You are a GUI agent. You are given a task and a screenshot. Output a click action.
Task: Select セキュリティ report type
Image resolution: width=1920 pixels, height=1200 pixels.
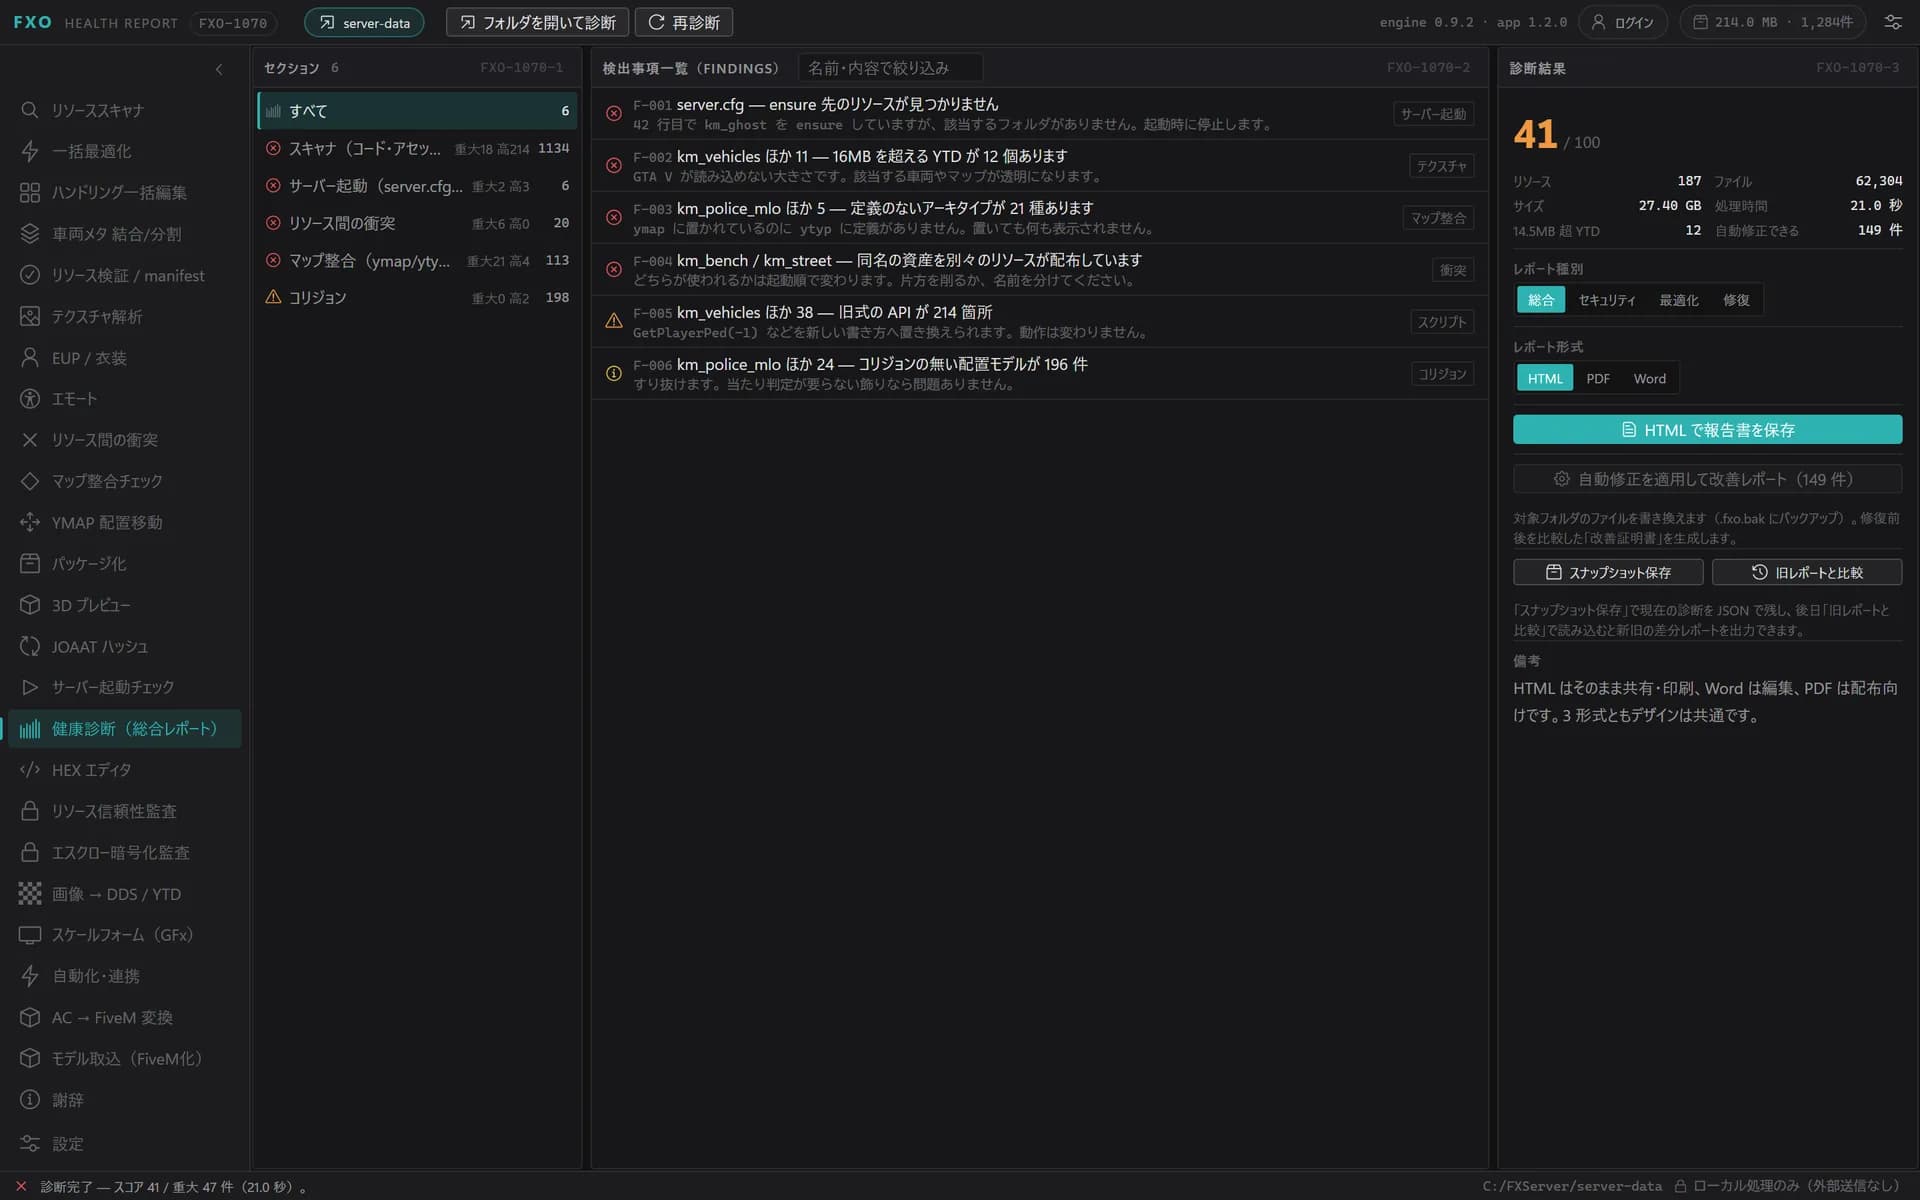coord(1607,300)
